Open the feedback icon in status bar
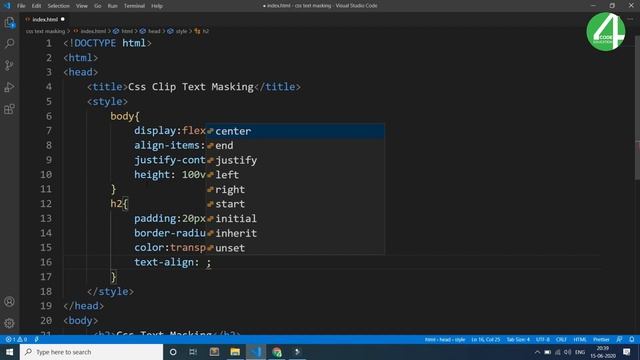Screen dimensions: 640x360 point(620,339)
